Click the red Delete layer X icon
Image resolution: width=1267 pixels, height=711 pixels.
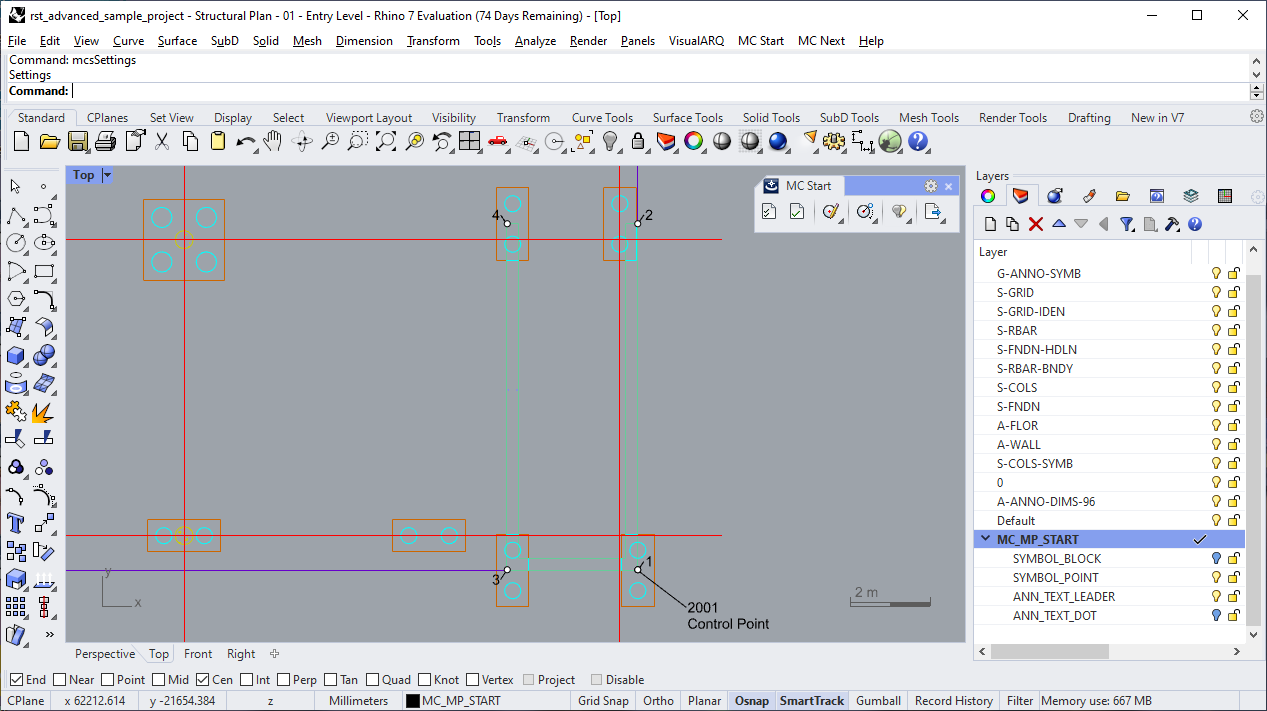point(1036,224)
